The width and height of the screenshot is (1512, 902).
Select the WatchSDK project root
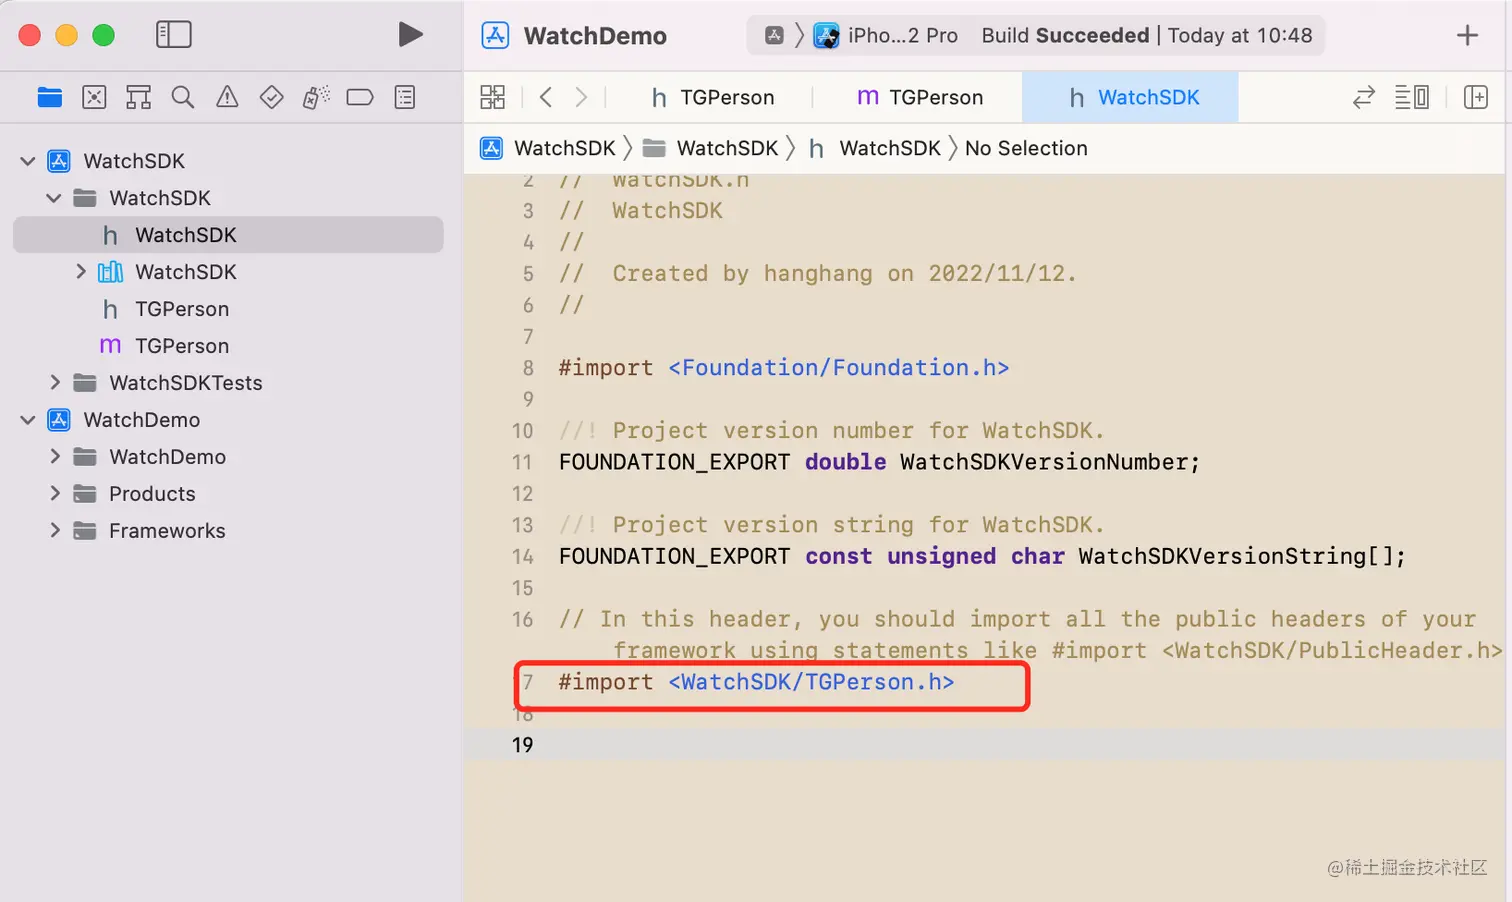(228, 161)
